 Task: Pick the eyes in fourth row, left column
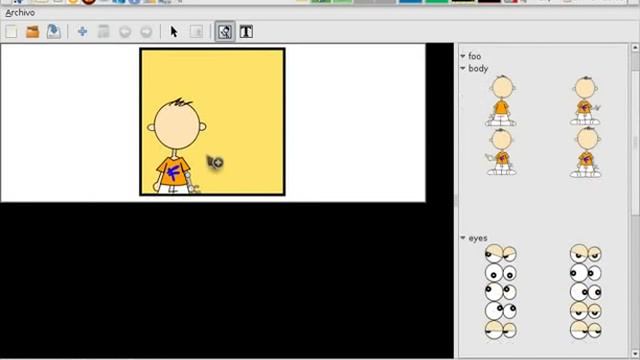[500, 311]
